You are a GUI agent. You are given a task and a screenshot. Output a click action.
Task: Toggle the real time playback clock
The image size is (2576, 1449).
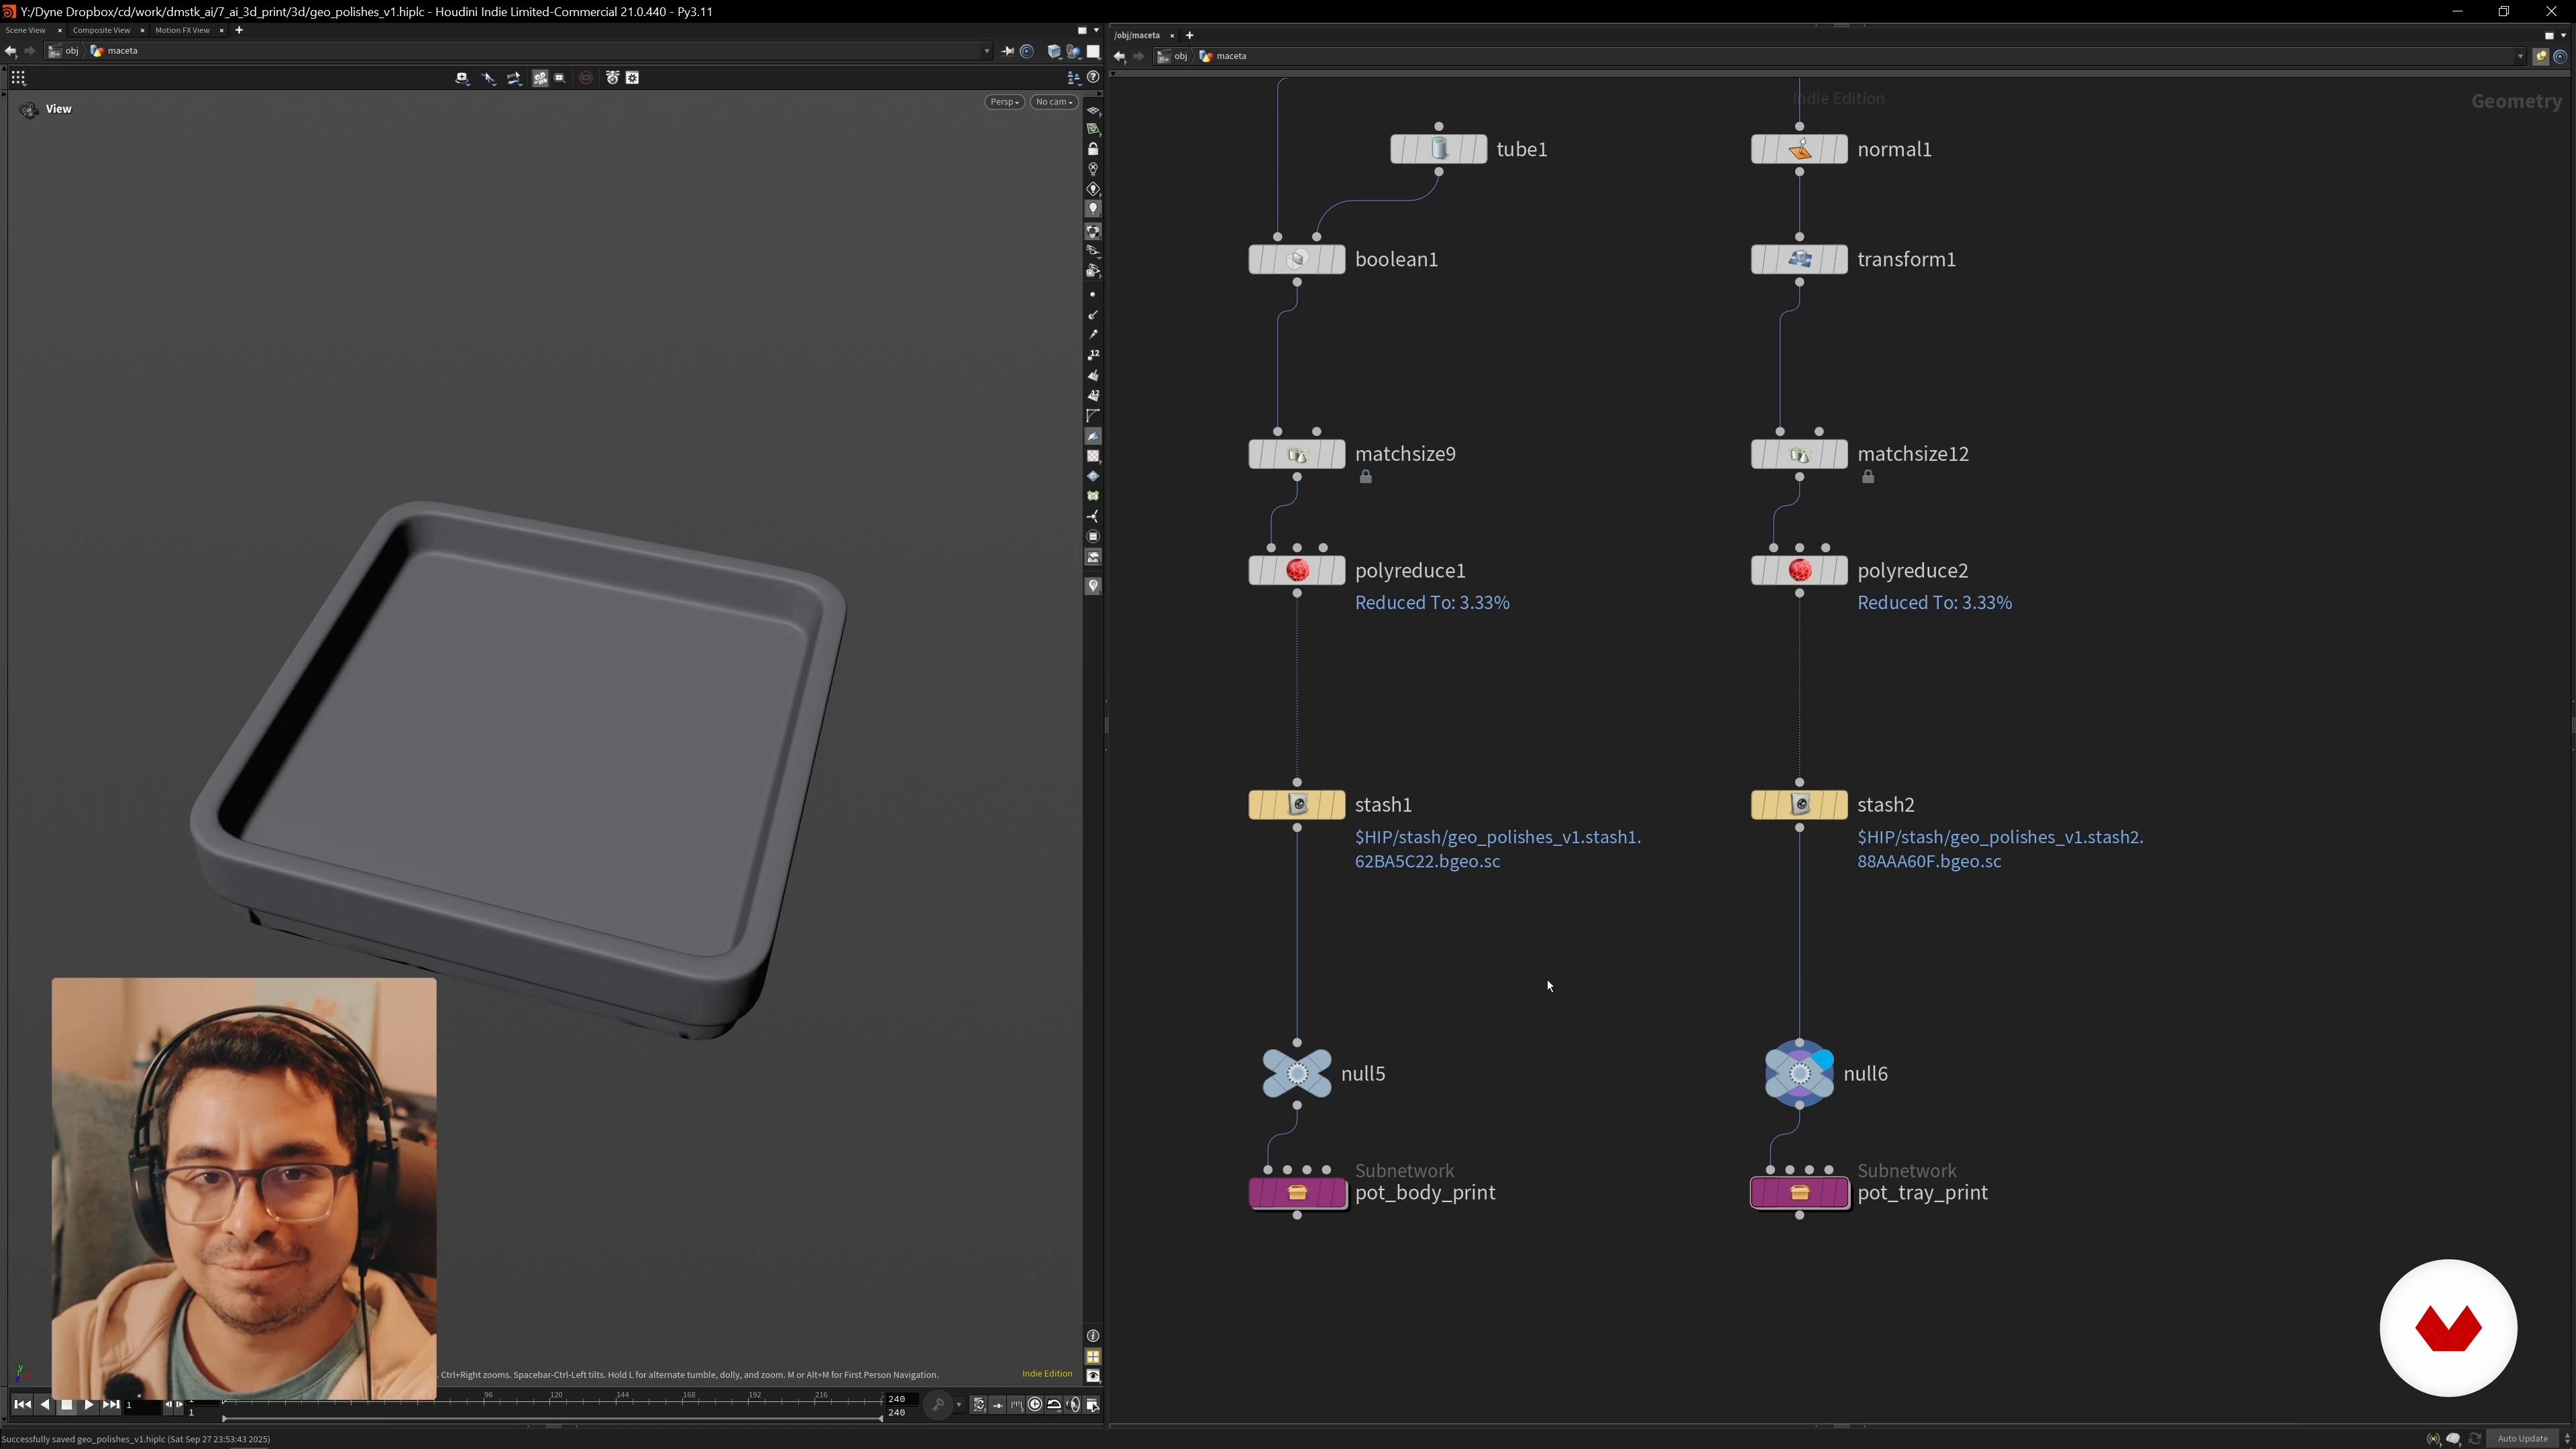click(1035, 1404)
